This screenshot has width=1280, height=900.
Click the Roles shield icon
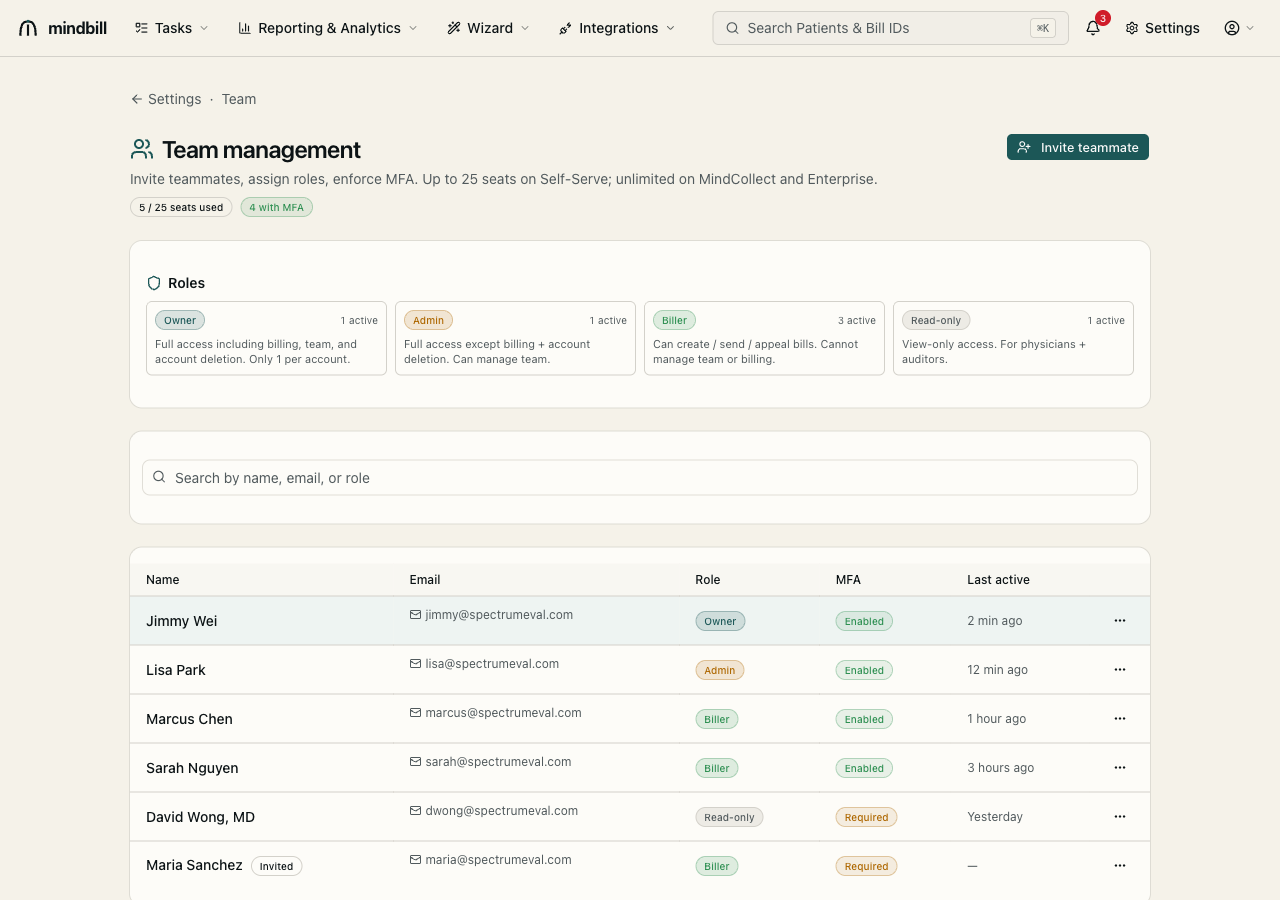click(154, 283)
